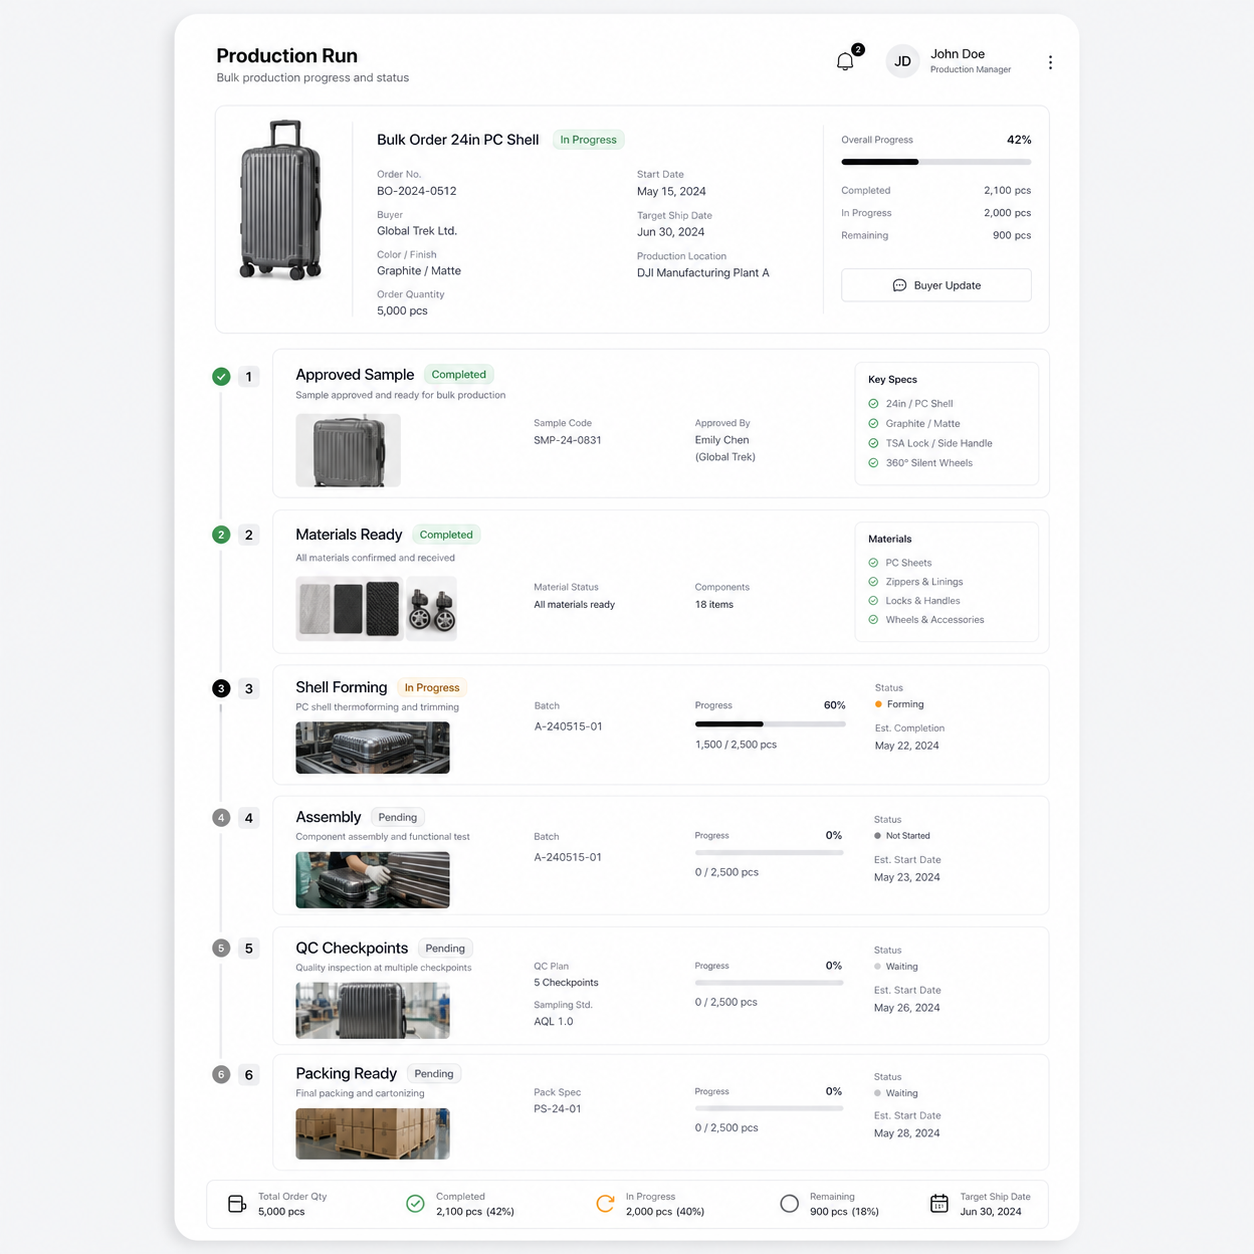Click Target Ship Date calendar icon

tap(939, 1204)
